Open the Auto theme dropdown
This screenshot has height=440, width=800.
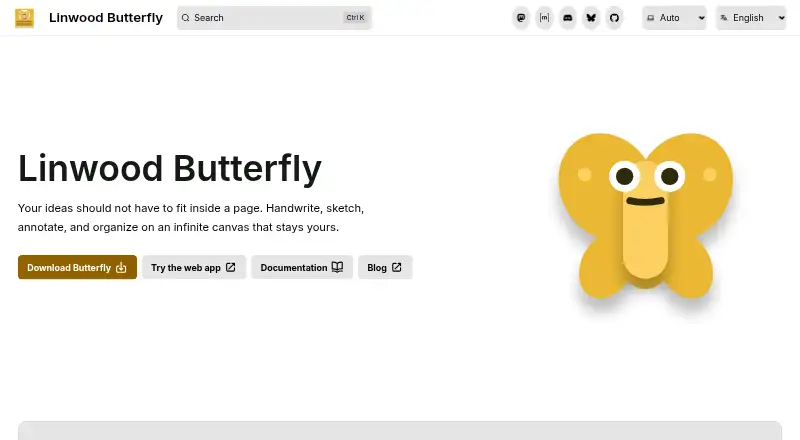(674, 18)
